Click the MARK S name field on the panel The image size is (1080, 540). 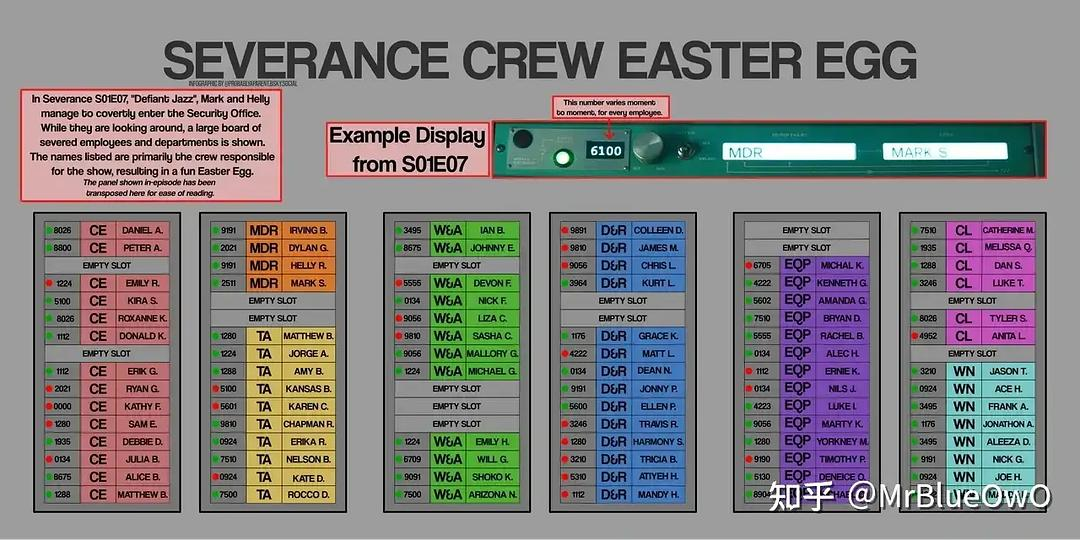[x=948, y=152]
